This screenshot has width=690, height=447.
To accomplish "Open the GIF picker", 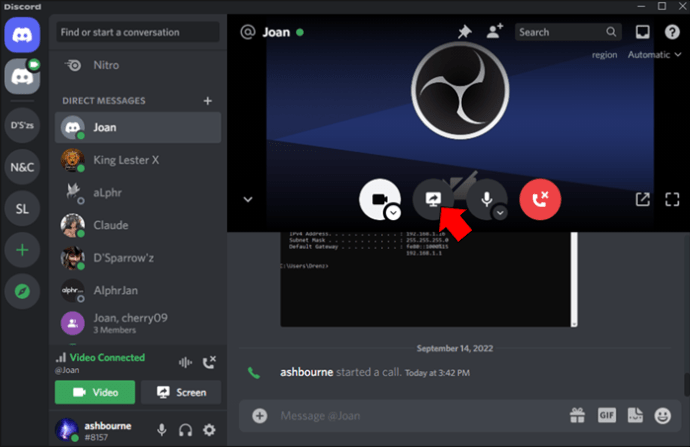I will point(606,415).
